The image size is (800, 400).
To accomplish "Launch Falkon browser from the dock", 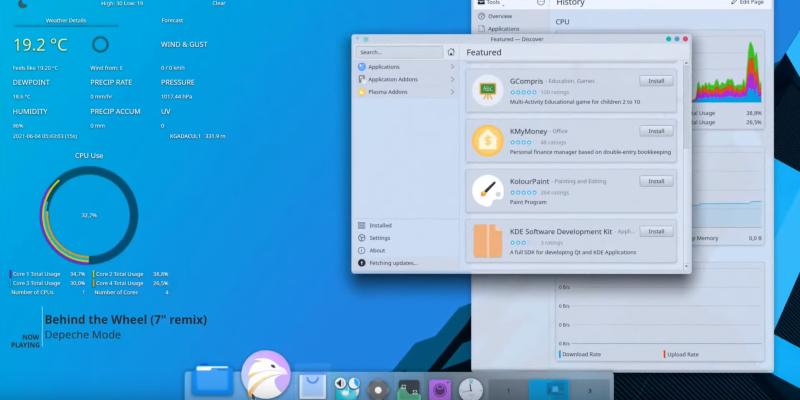I will (266, 377).
